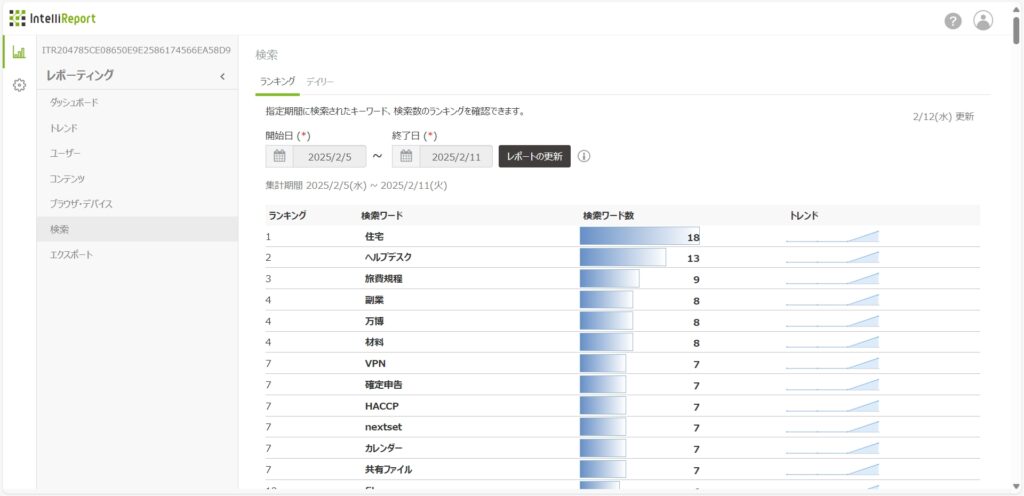Click the search word 副業
The height and width of the screenshot is (496, 1024).
[x=375, y=300]
